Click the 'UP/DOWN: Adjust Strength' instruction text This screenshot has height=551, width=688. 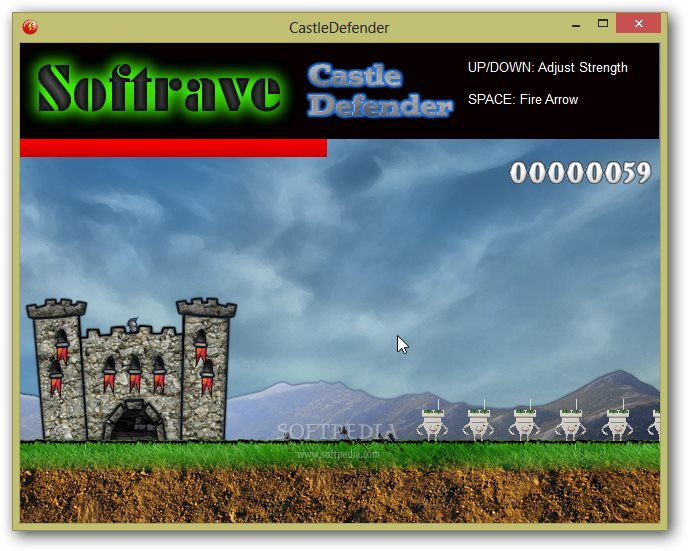(547, 68)
